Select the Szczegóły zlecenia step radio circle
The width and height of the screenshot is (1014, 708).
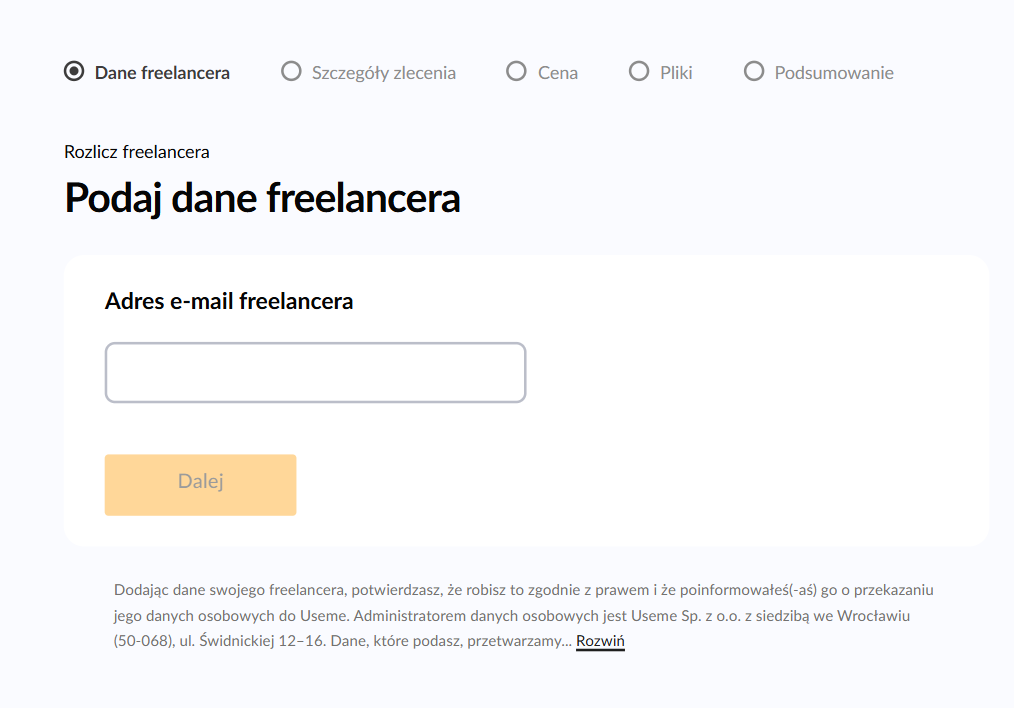click(x=291, y=72)
